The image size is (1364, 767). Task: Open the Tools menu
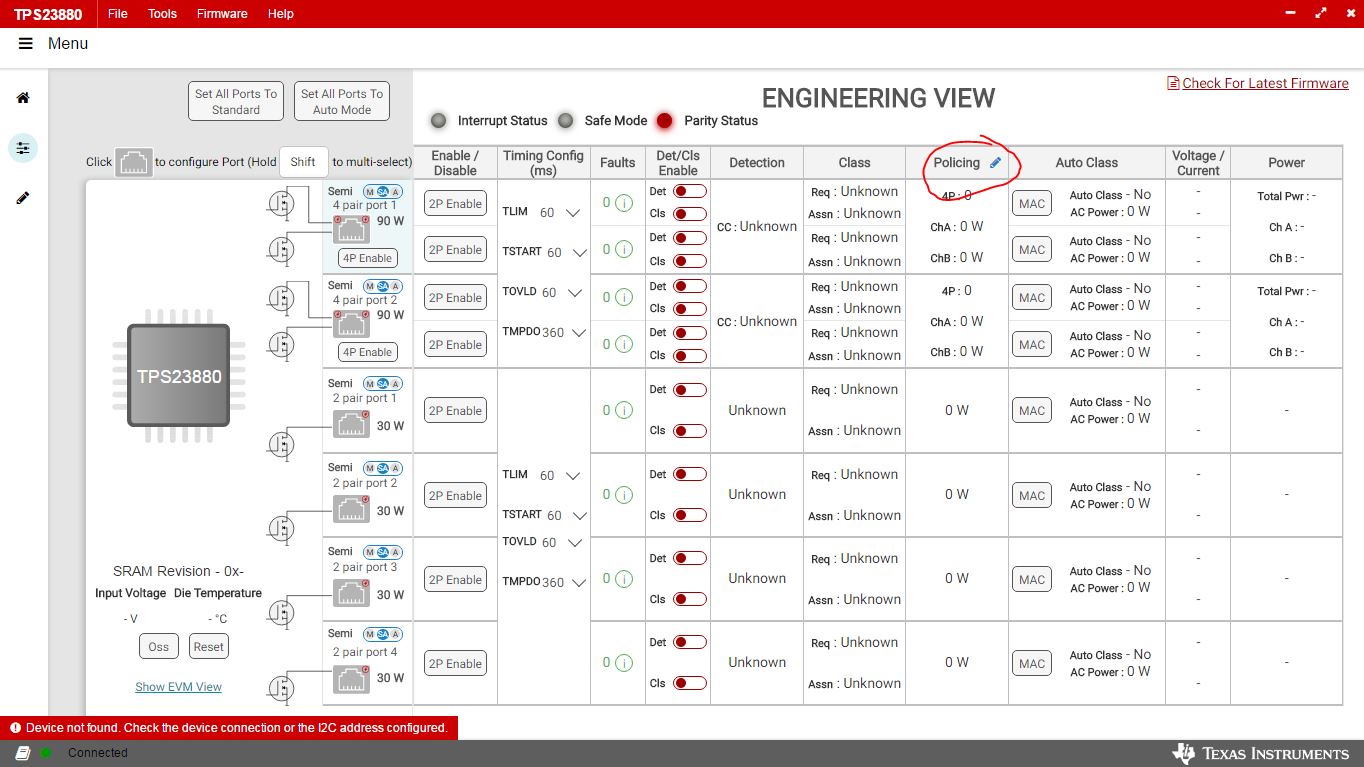point(162,14)
